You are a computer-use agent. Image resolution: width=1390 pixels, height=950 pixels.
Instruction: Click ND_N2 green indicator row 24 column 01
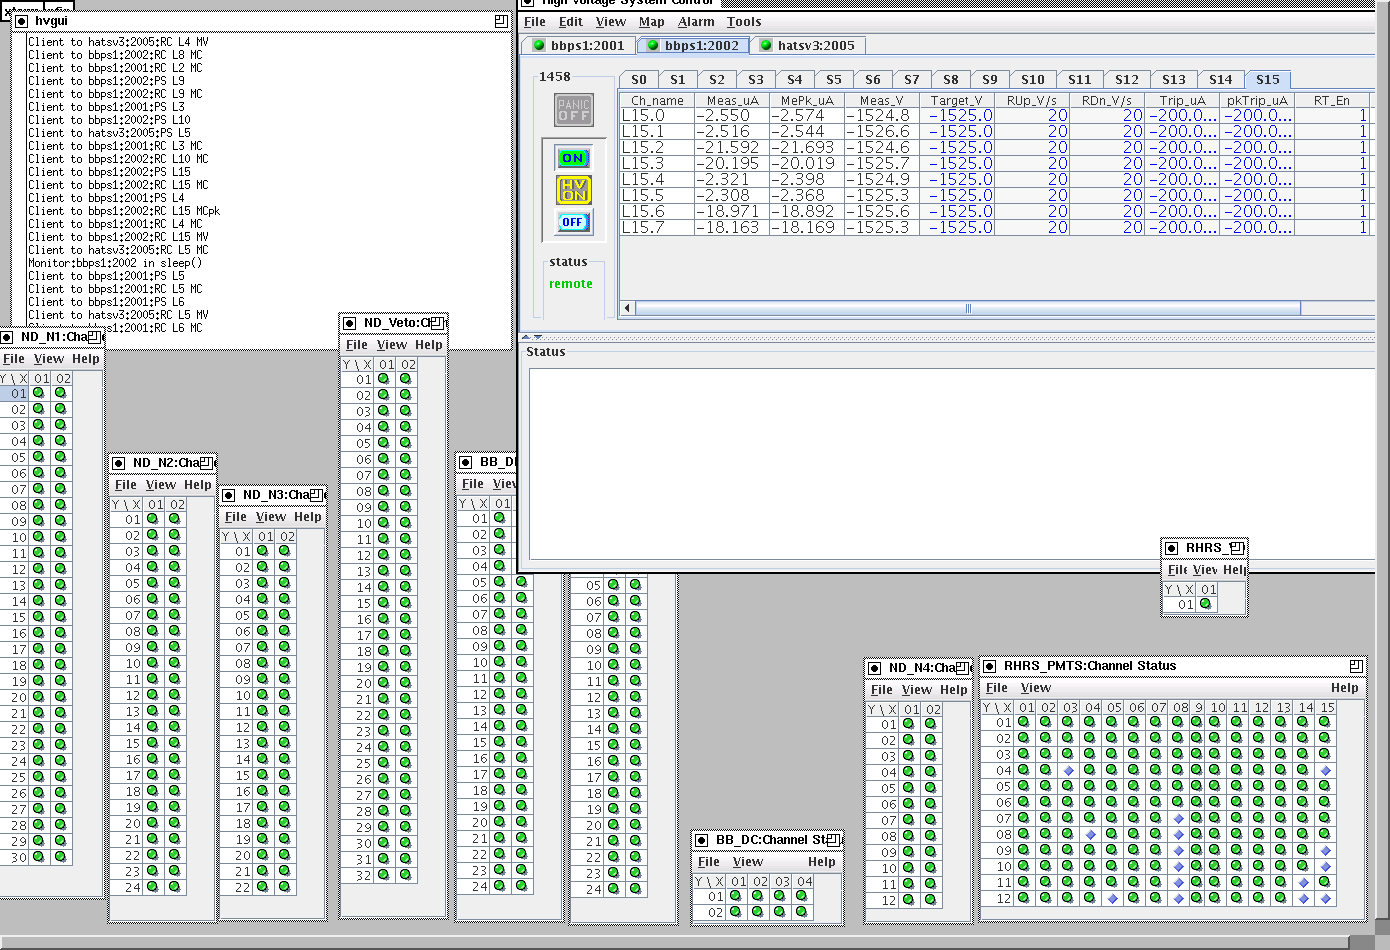(x=153, y=886)
